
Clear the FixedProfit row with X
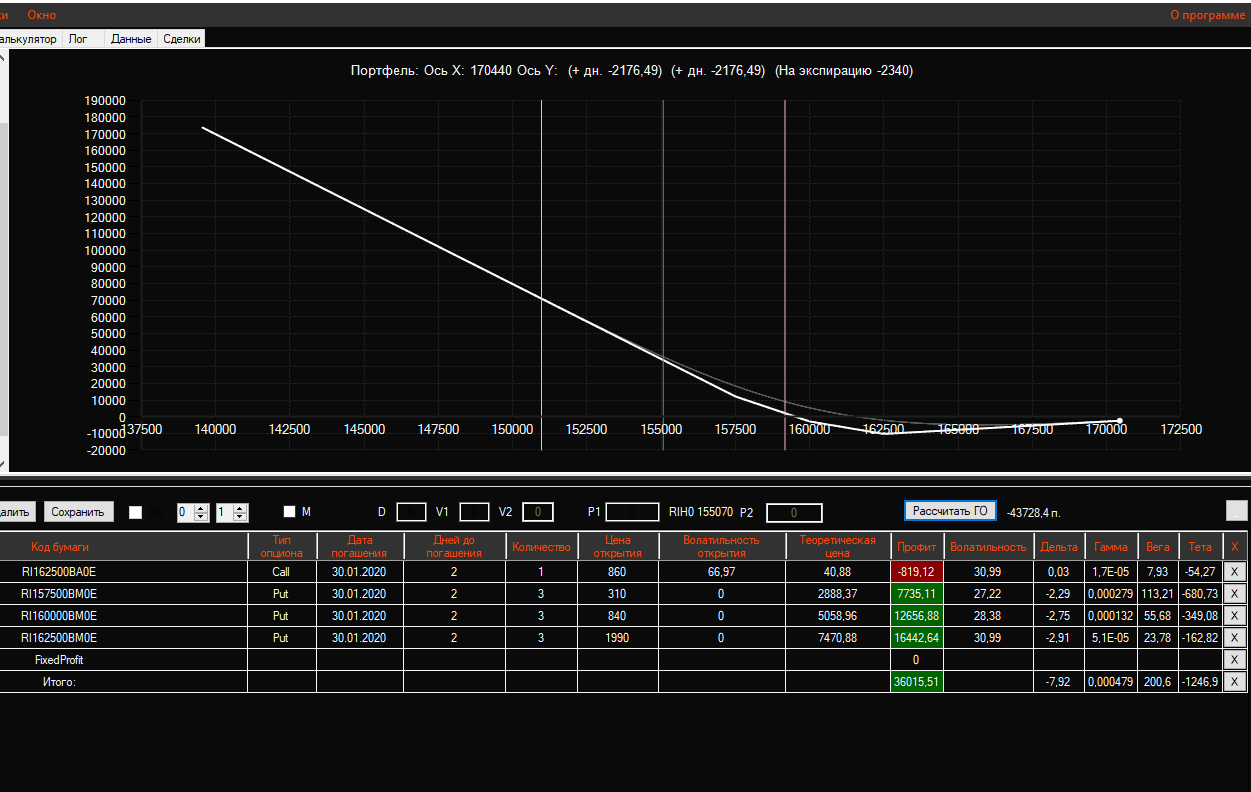pyautogui.click(x=1235, y=660)
